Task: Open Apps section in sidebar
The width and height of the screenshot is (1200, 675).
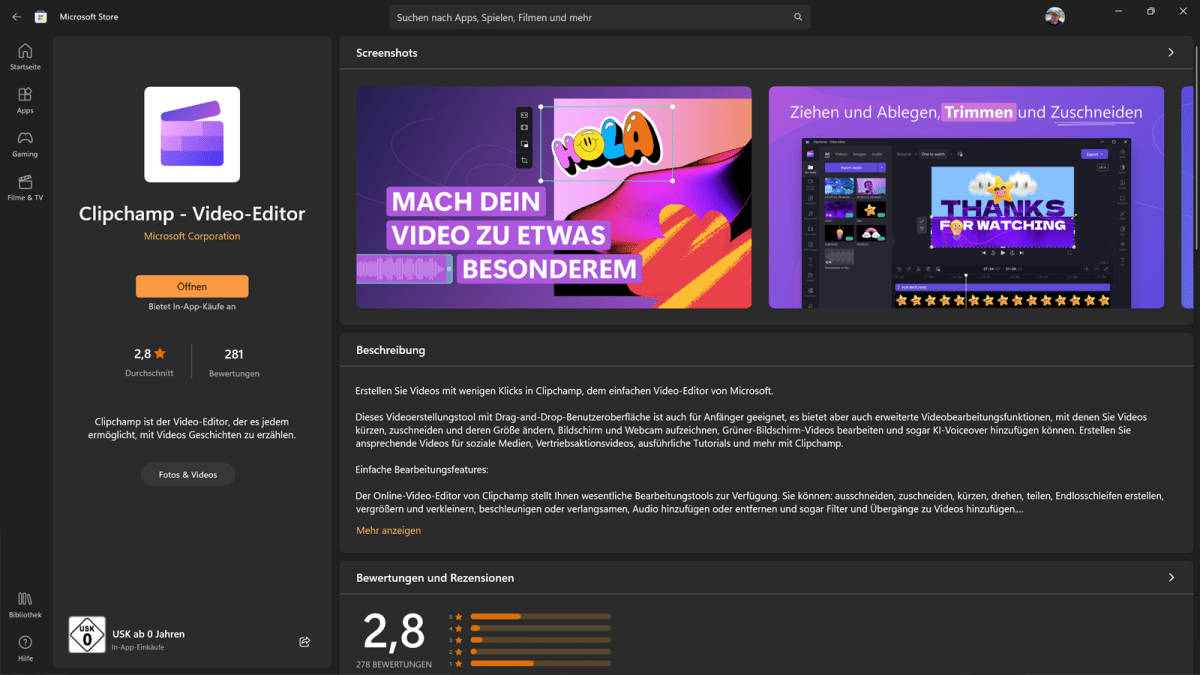Action: [x=25, y=100]
